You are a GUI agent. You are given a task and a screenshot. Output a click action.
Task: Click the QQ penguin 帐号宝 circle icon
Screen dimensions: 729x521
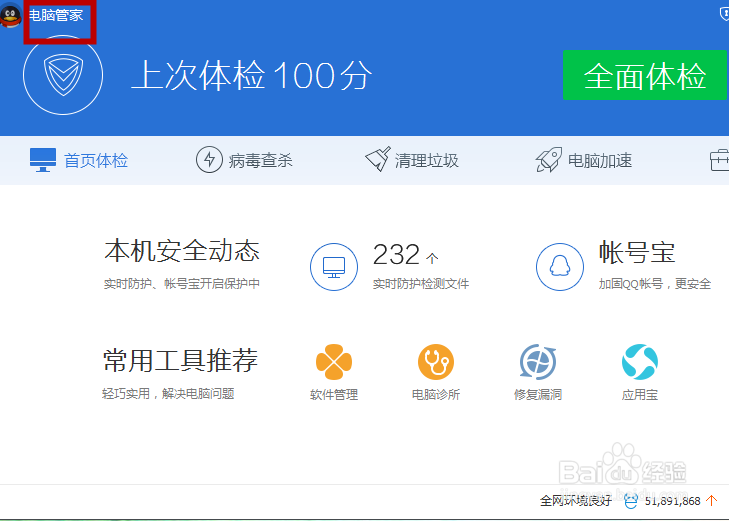[x=560, y=267]
